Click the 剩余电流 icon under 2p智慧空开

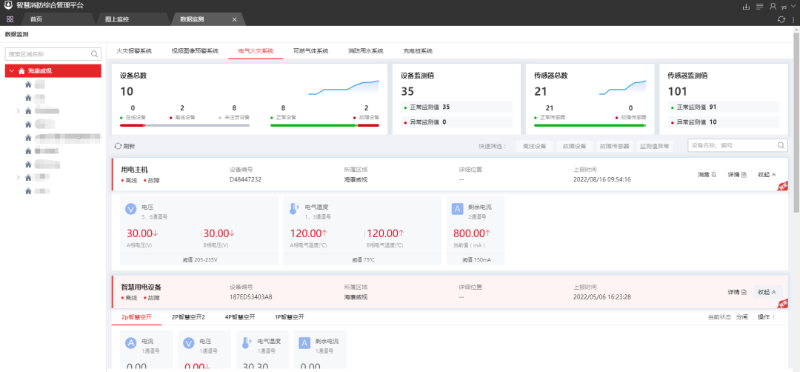[305, 343]
